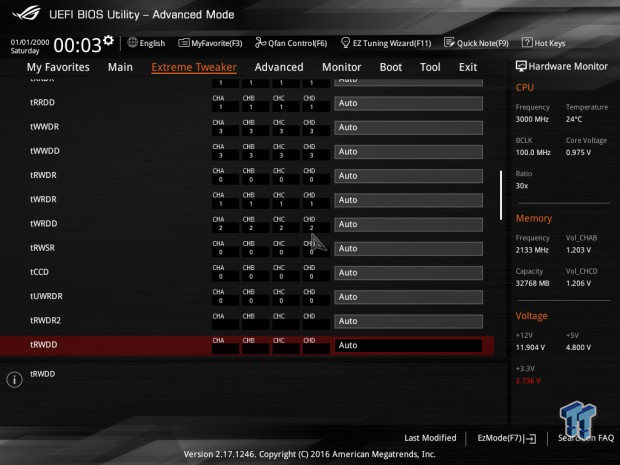Open Qfan Control(F6) fan icon

260,42
